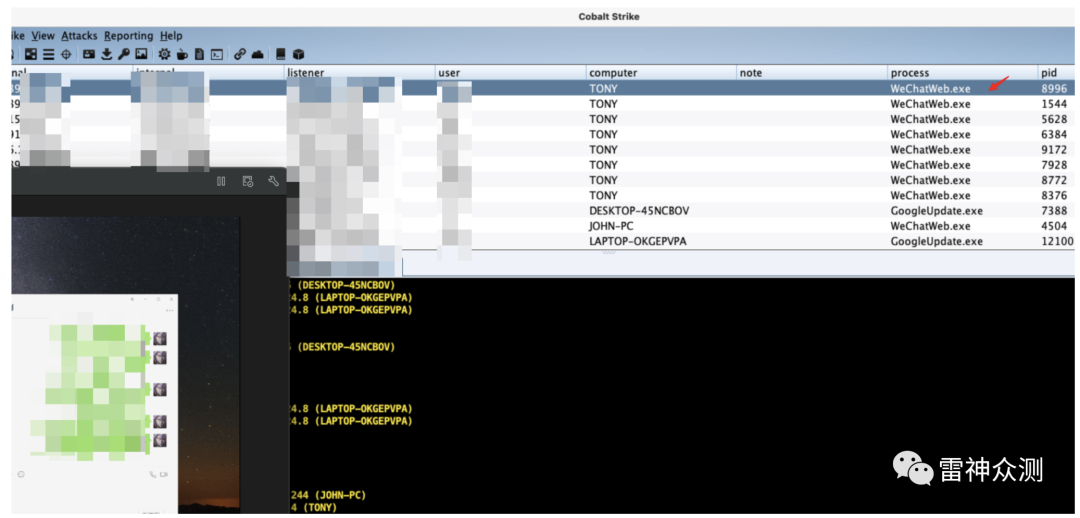The height and width of the screenshot is (518, 1080).
Task: Click the phone call icon in WeChat window
Action: click(x=152, y=475)
